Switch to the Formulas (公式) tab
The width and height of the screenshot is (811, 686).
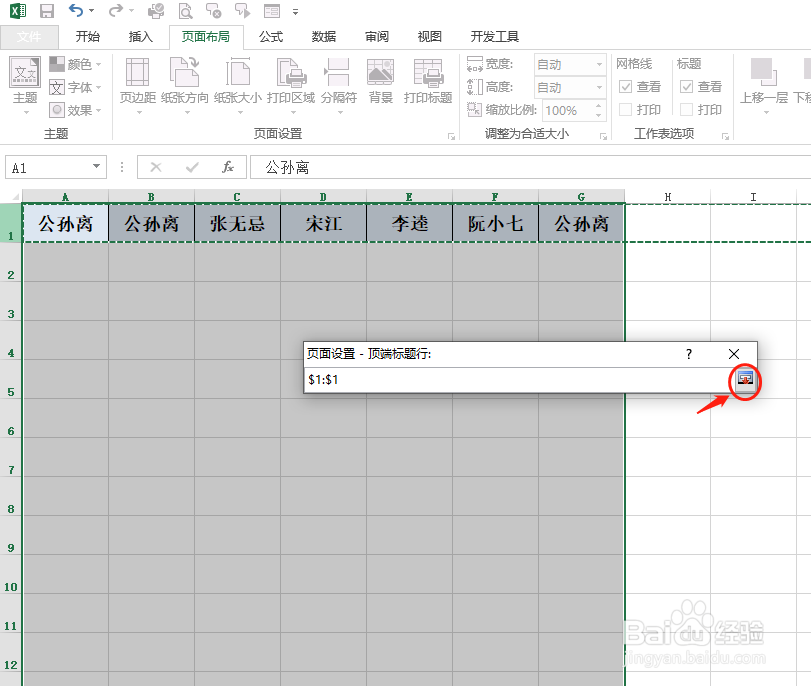(x=271, y=37)
